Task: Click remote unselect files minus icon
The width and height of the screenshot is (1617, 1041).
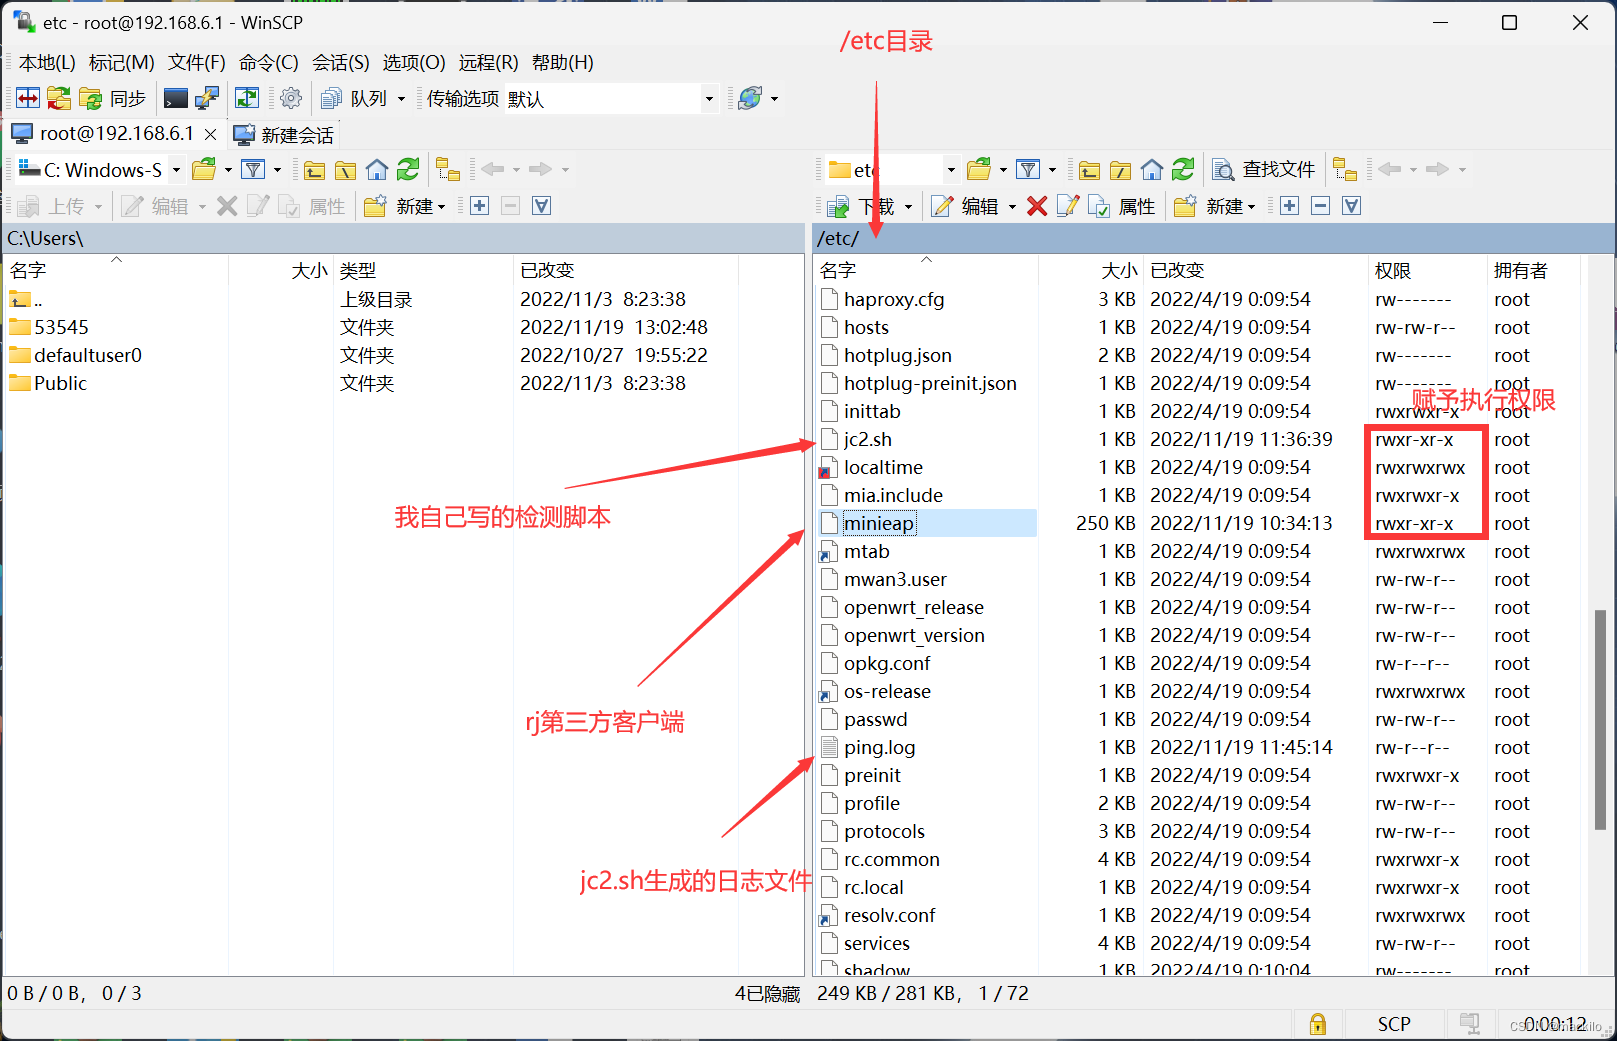Action: coord(1320,206)
